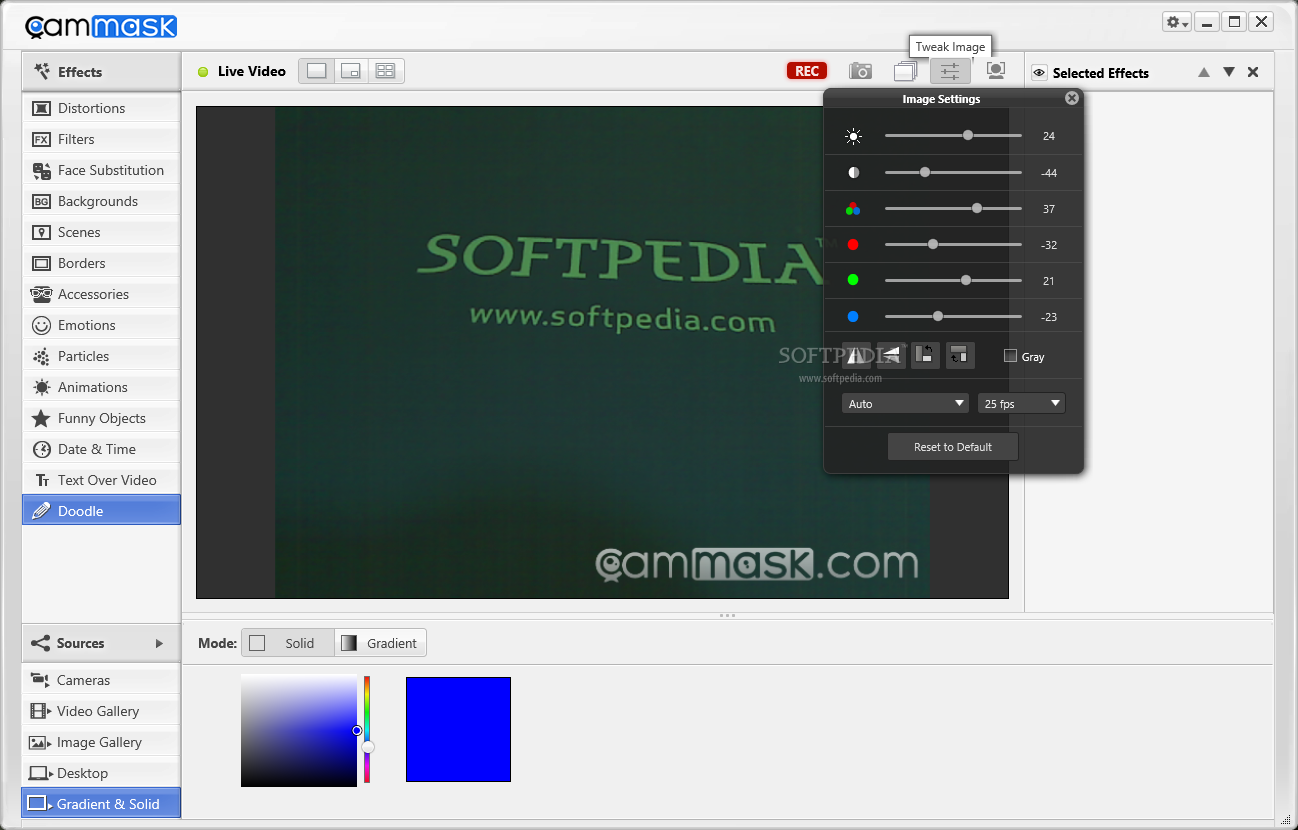
Task: Click contrast value -44
Action: point(1049,173)
